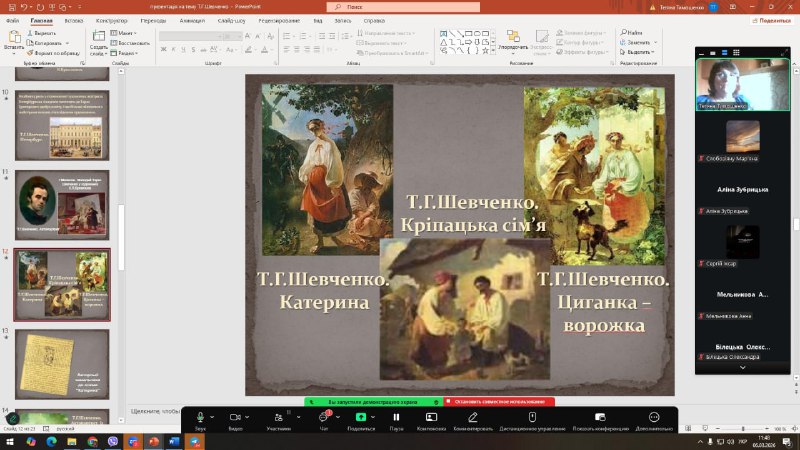The width and height of the screenshot is (800, 450).
Task: Open the Zoom More options menu
Action: pos(653,417)
